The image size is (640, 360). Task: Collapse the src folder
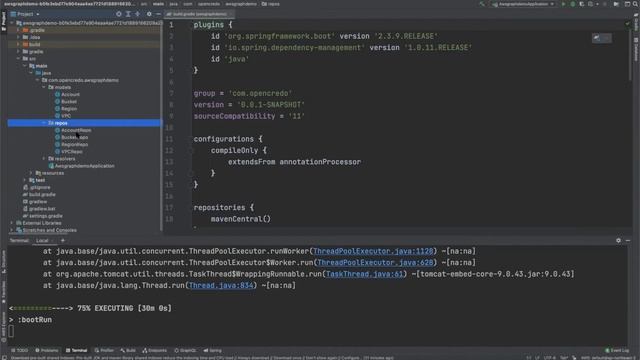[18, 59]
